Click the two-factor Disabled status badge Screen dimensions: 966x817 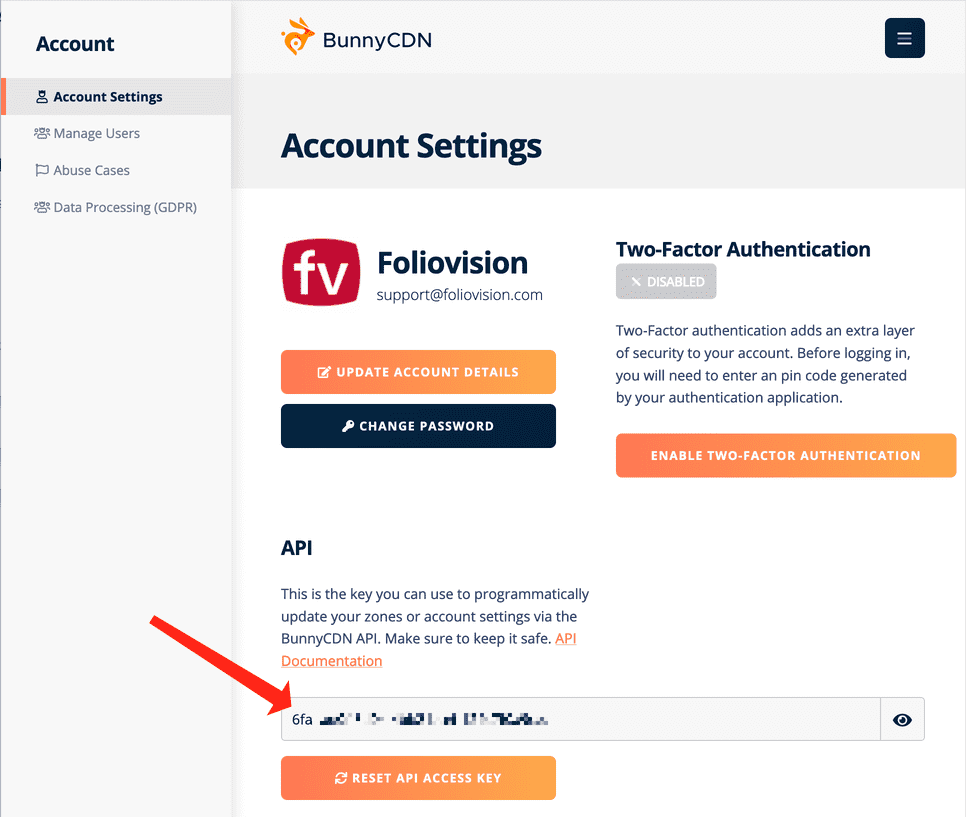(666, 282)
